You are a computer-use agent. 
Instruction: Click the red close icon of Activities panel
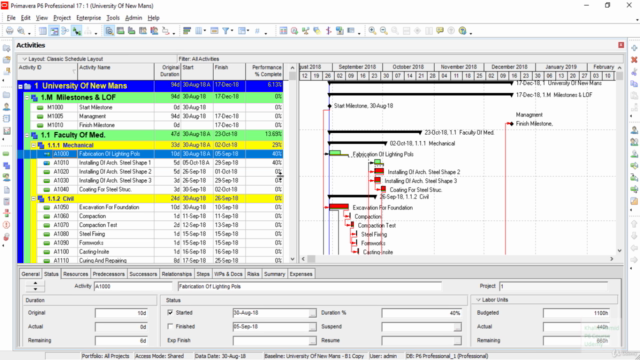[621, 45]
